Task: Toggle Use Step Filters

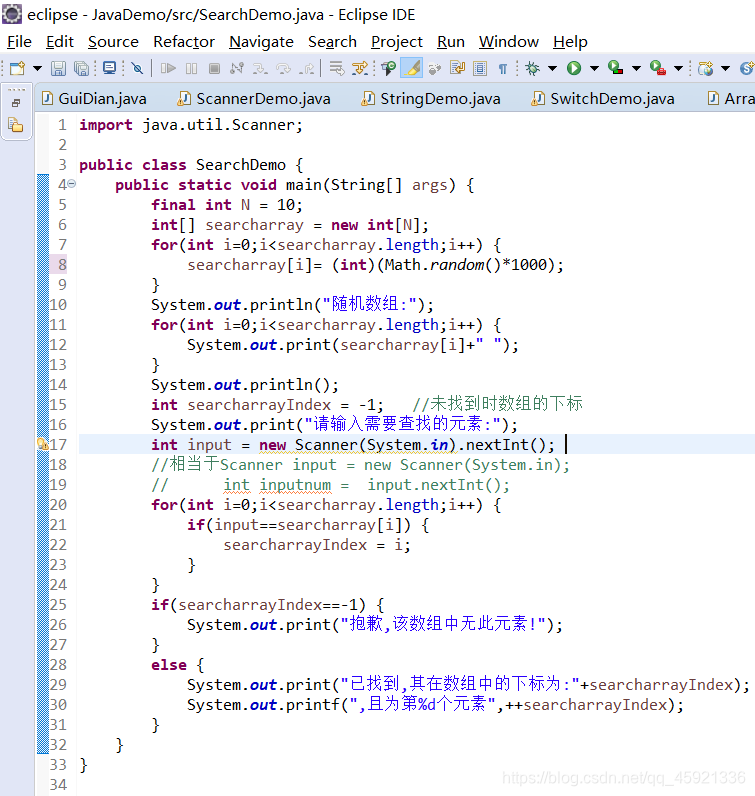Action: point(360,68)
